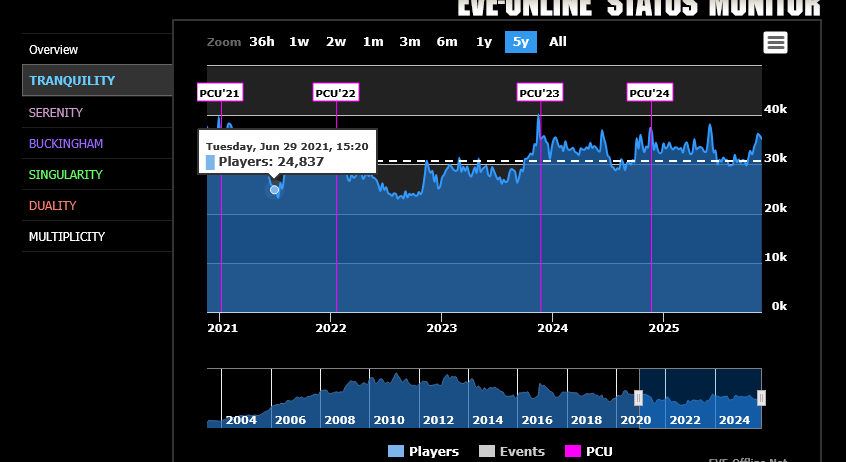Grab the right navigator range handle
Screen dimensions: 846x462
(x=761, y=398)
